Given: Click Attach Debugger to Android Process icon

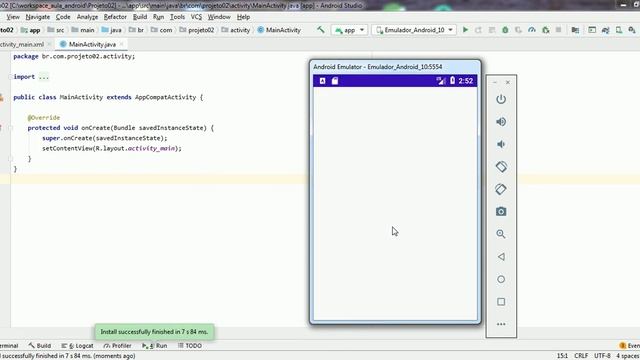Looking at the screenshot, I should [x=545, y=30].
